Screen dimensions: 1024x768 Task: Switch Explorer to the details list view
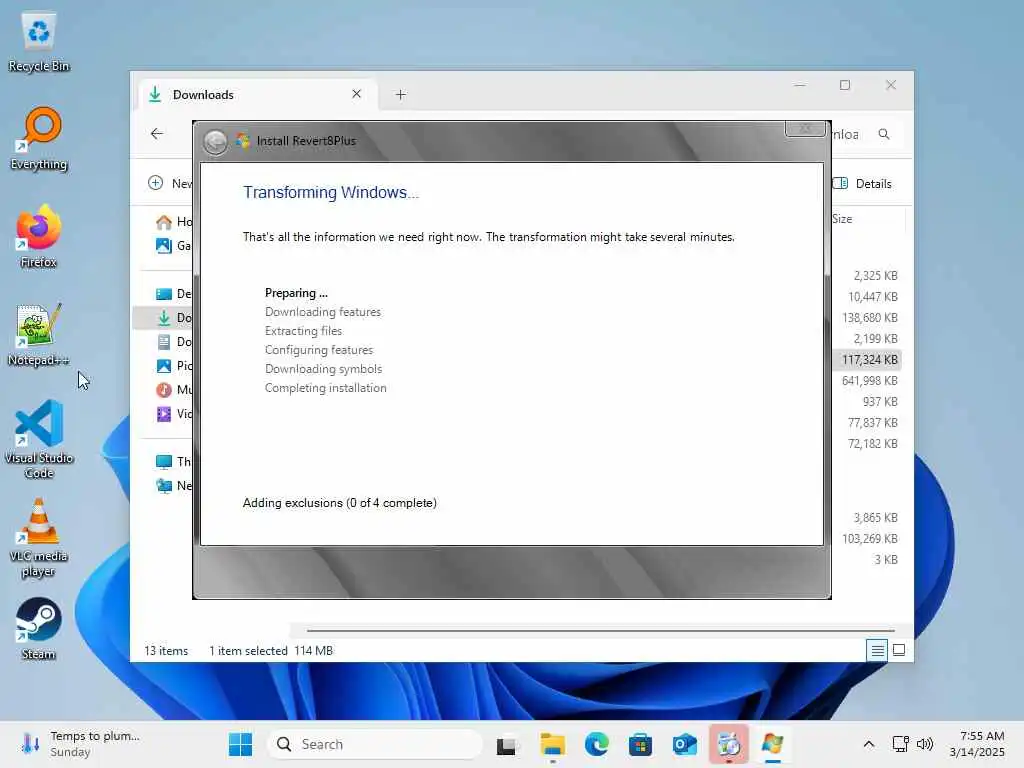[x=877, y=650]
